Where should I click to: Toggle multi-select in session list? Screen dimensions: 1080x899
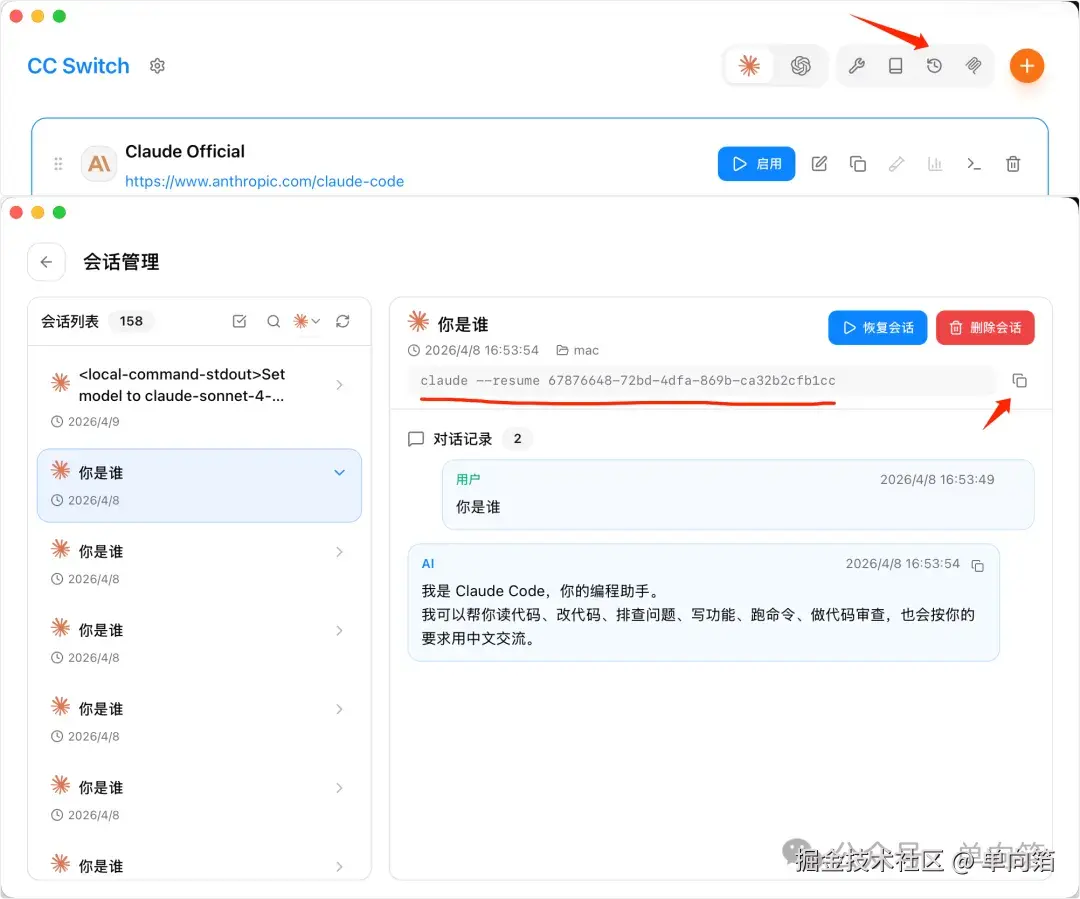click(x=239, y=322)
